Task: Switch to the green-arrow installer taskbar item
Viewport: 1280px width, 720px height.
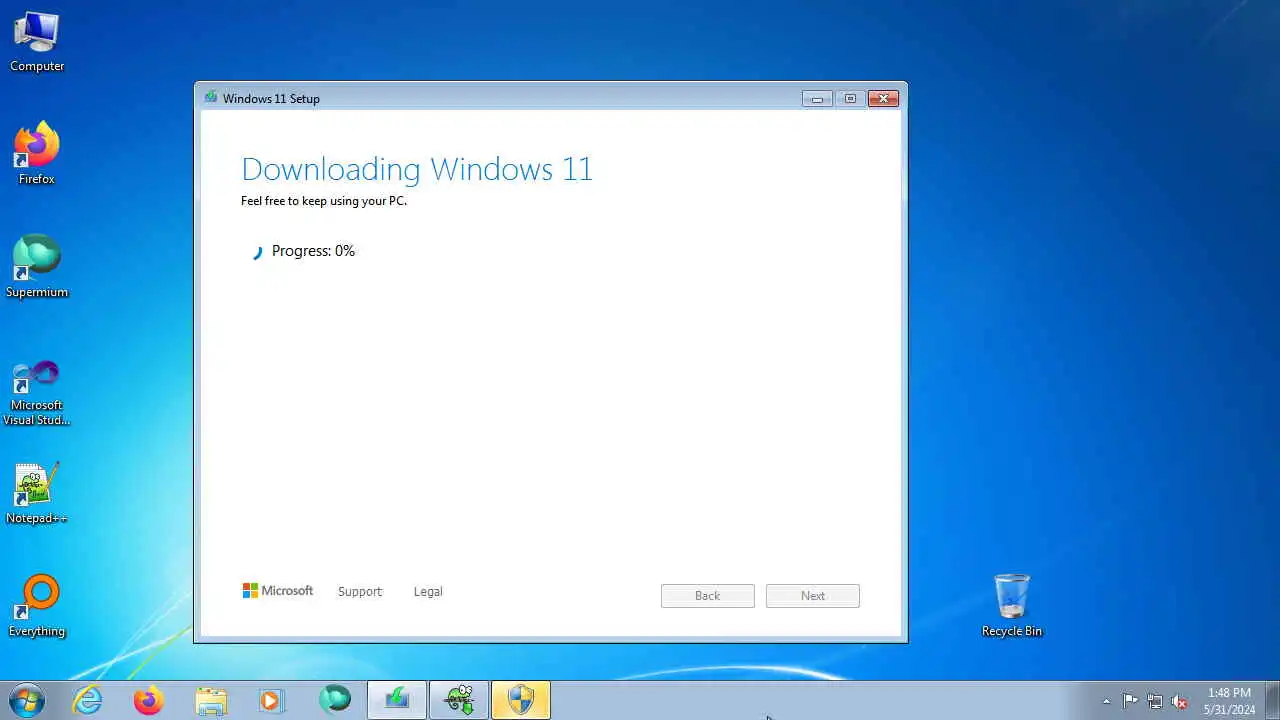Action: point(397,700)
